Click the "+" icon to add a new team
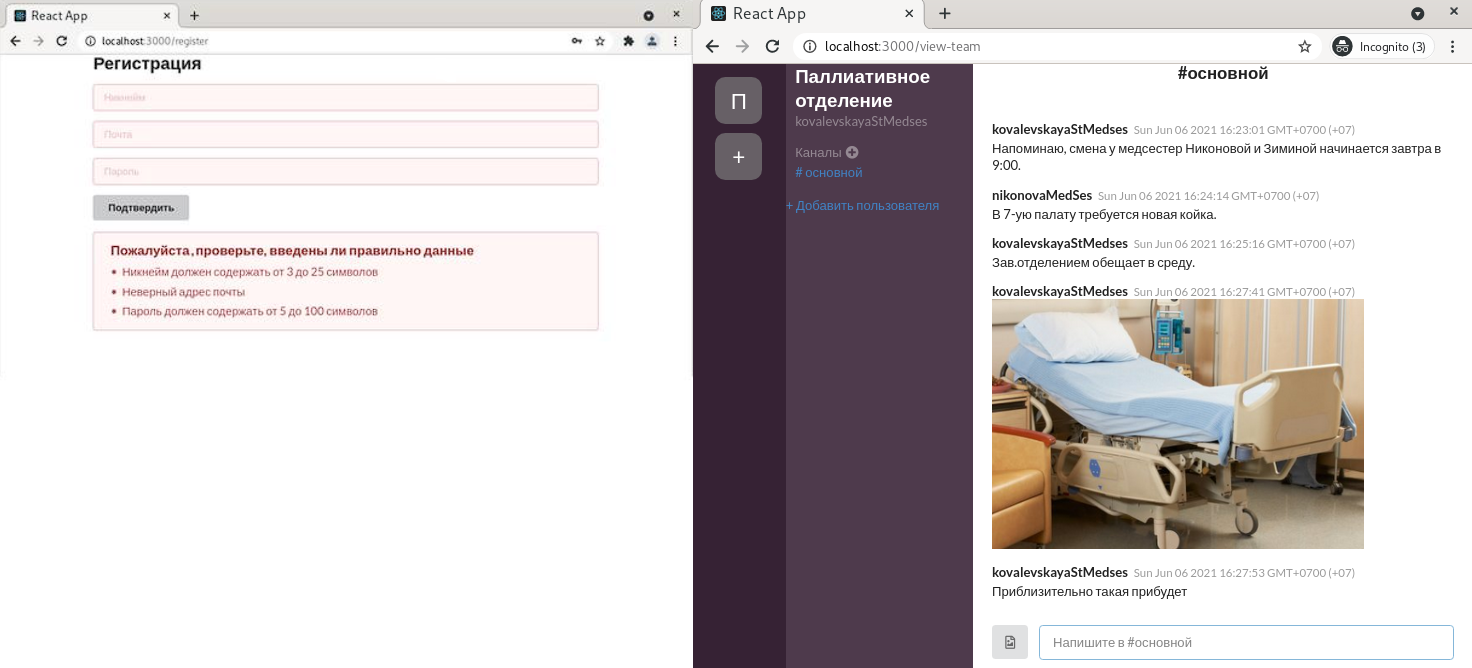 pos(738,156)
